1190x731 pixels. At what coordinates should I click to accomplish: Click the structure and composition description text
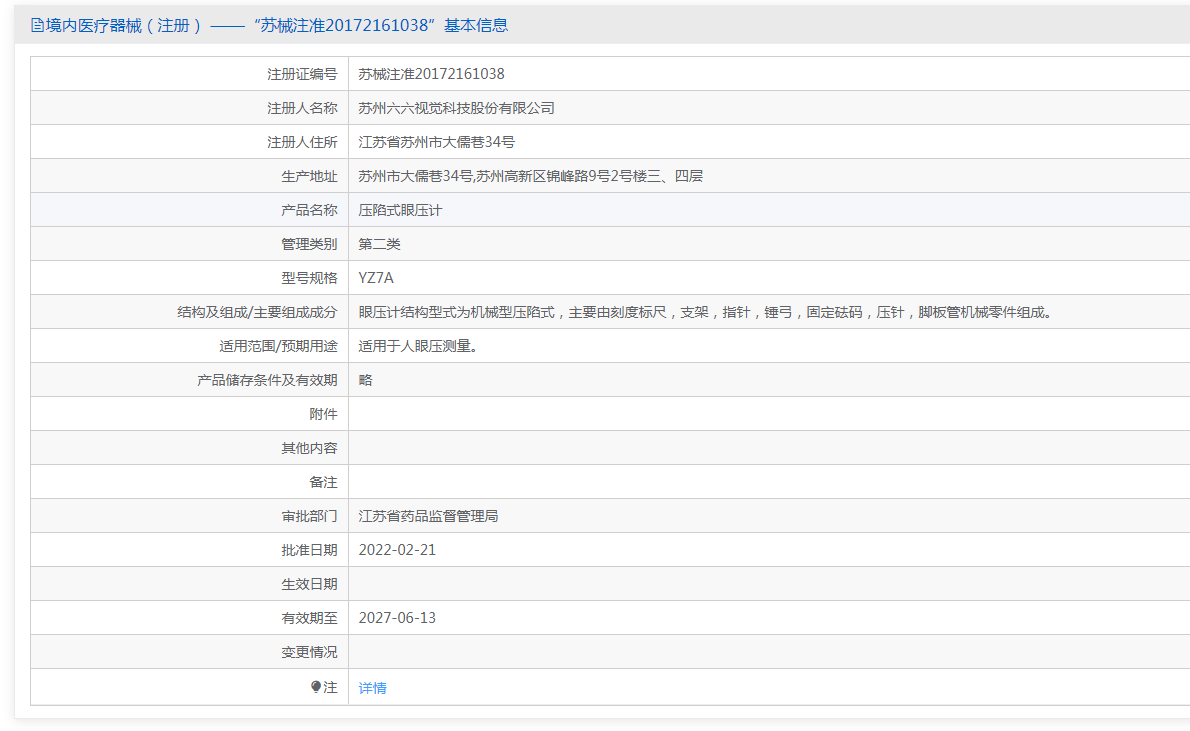click(x=707, y=312)
